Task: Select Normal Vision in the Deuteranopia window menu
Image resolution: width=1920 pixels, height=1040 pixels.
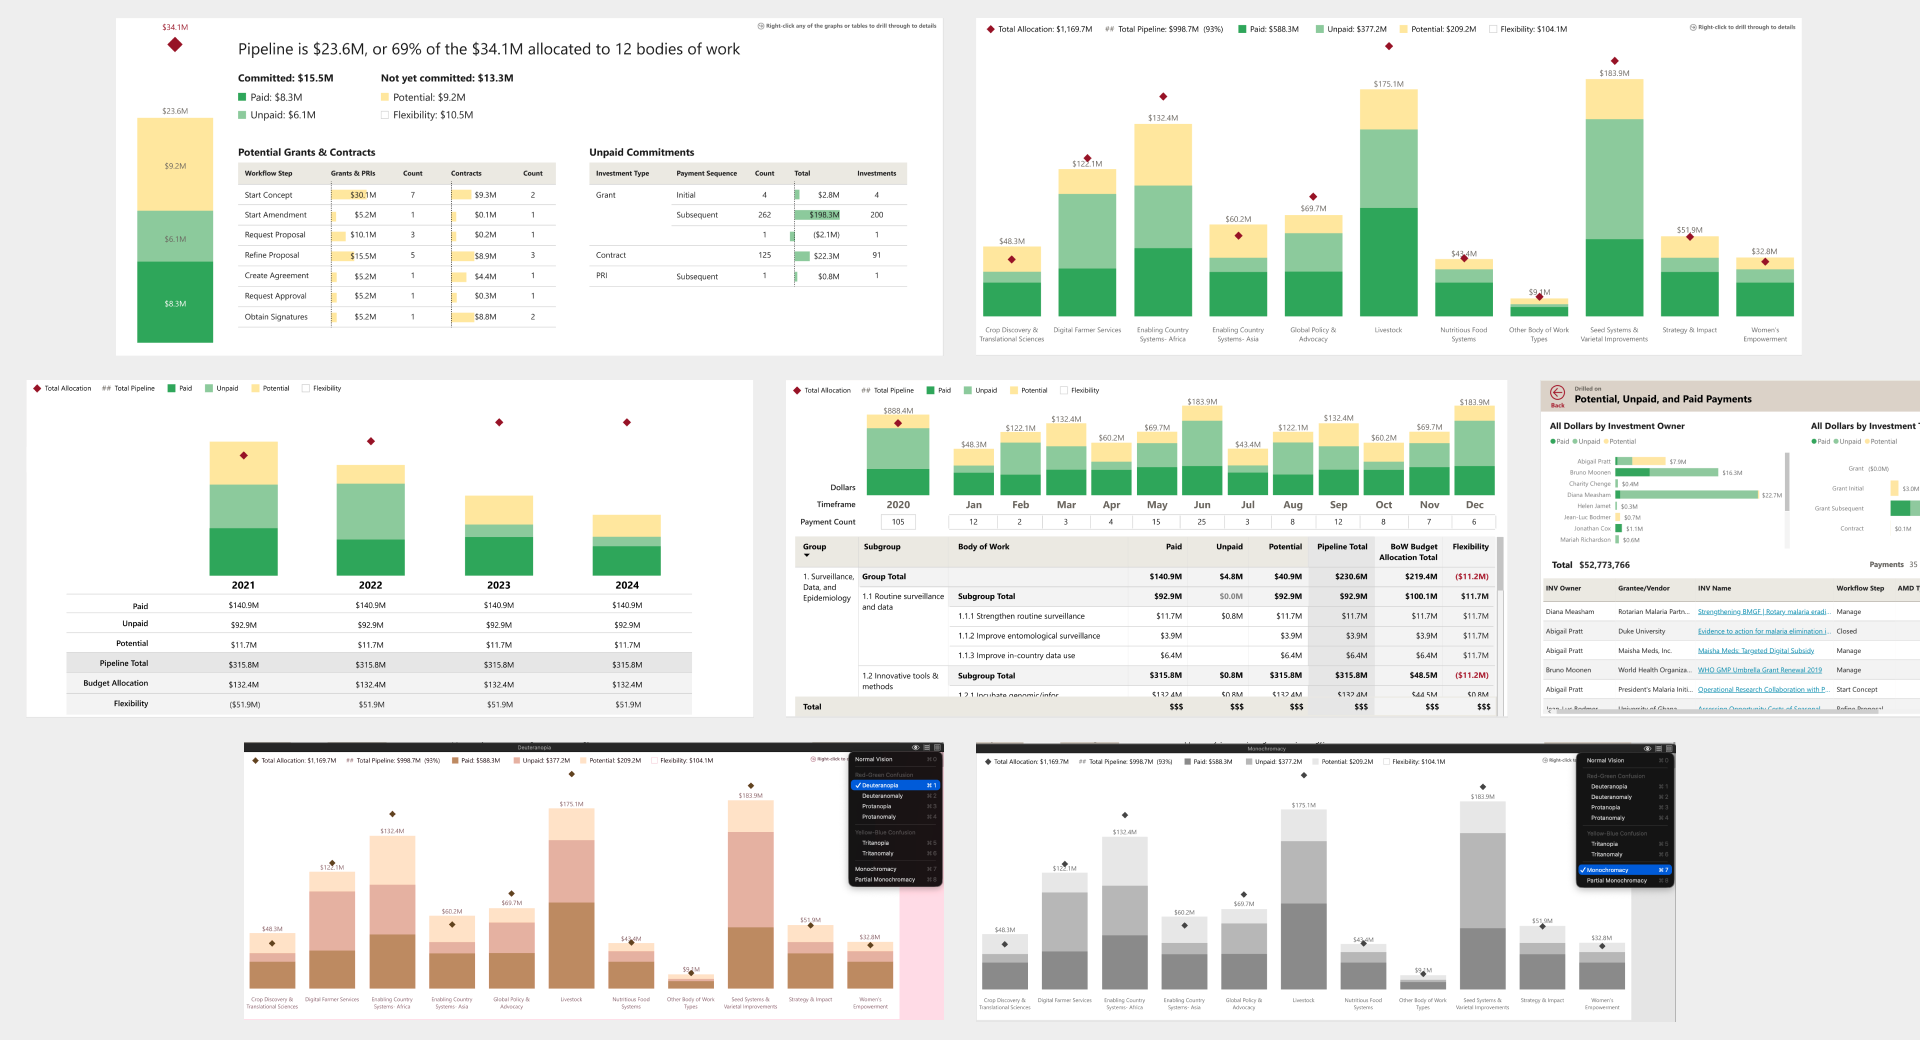Action: tap(873, 759)
